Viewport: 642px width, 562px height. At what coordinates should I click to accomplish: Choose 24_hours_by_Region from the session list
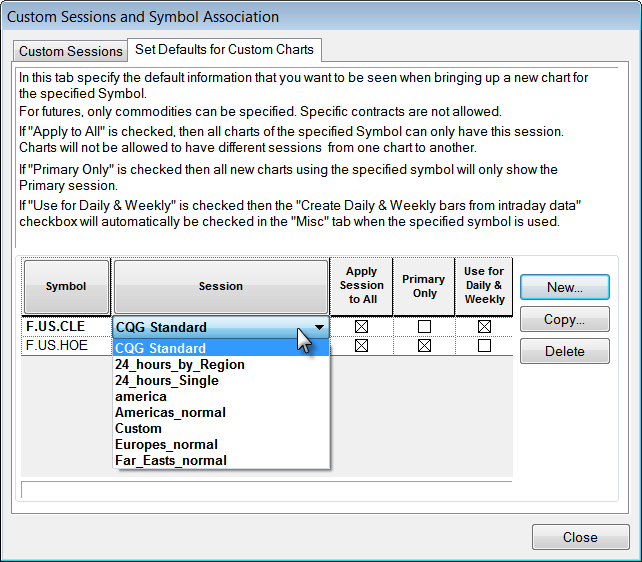point(180,364)
